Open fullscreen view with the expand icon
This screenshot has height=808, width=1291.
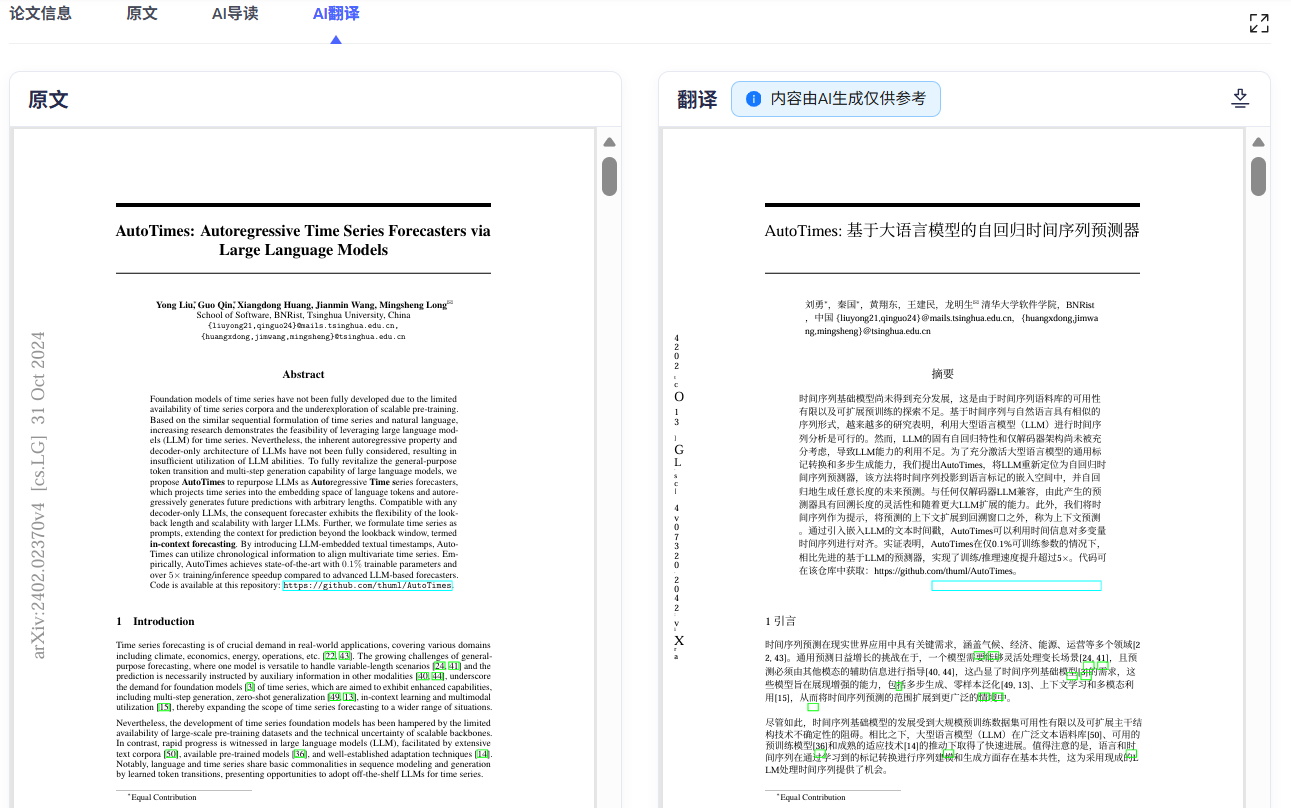click(1259, 23)
